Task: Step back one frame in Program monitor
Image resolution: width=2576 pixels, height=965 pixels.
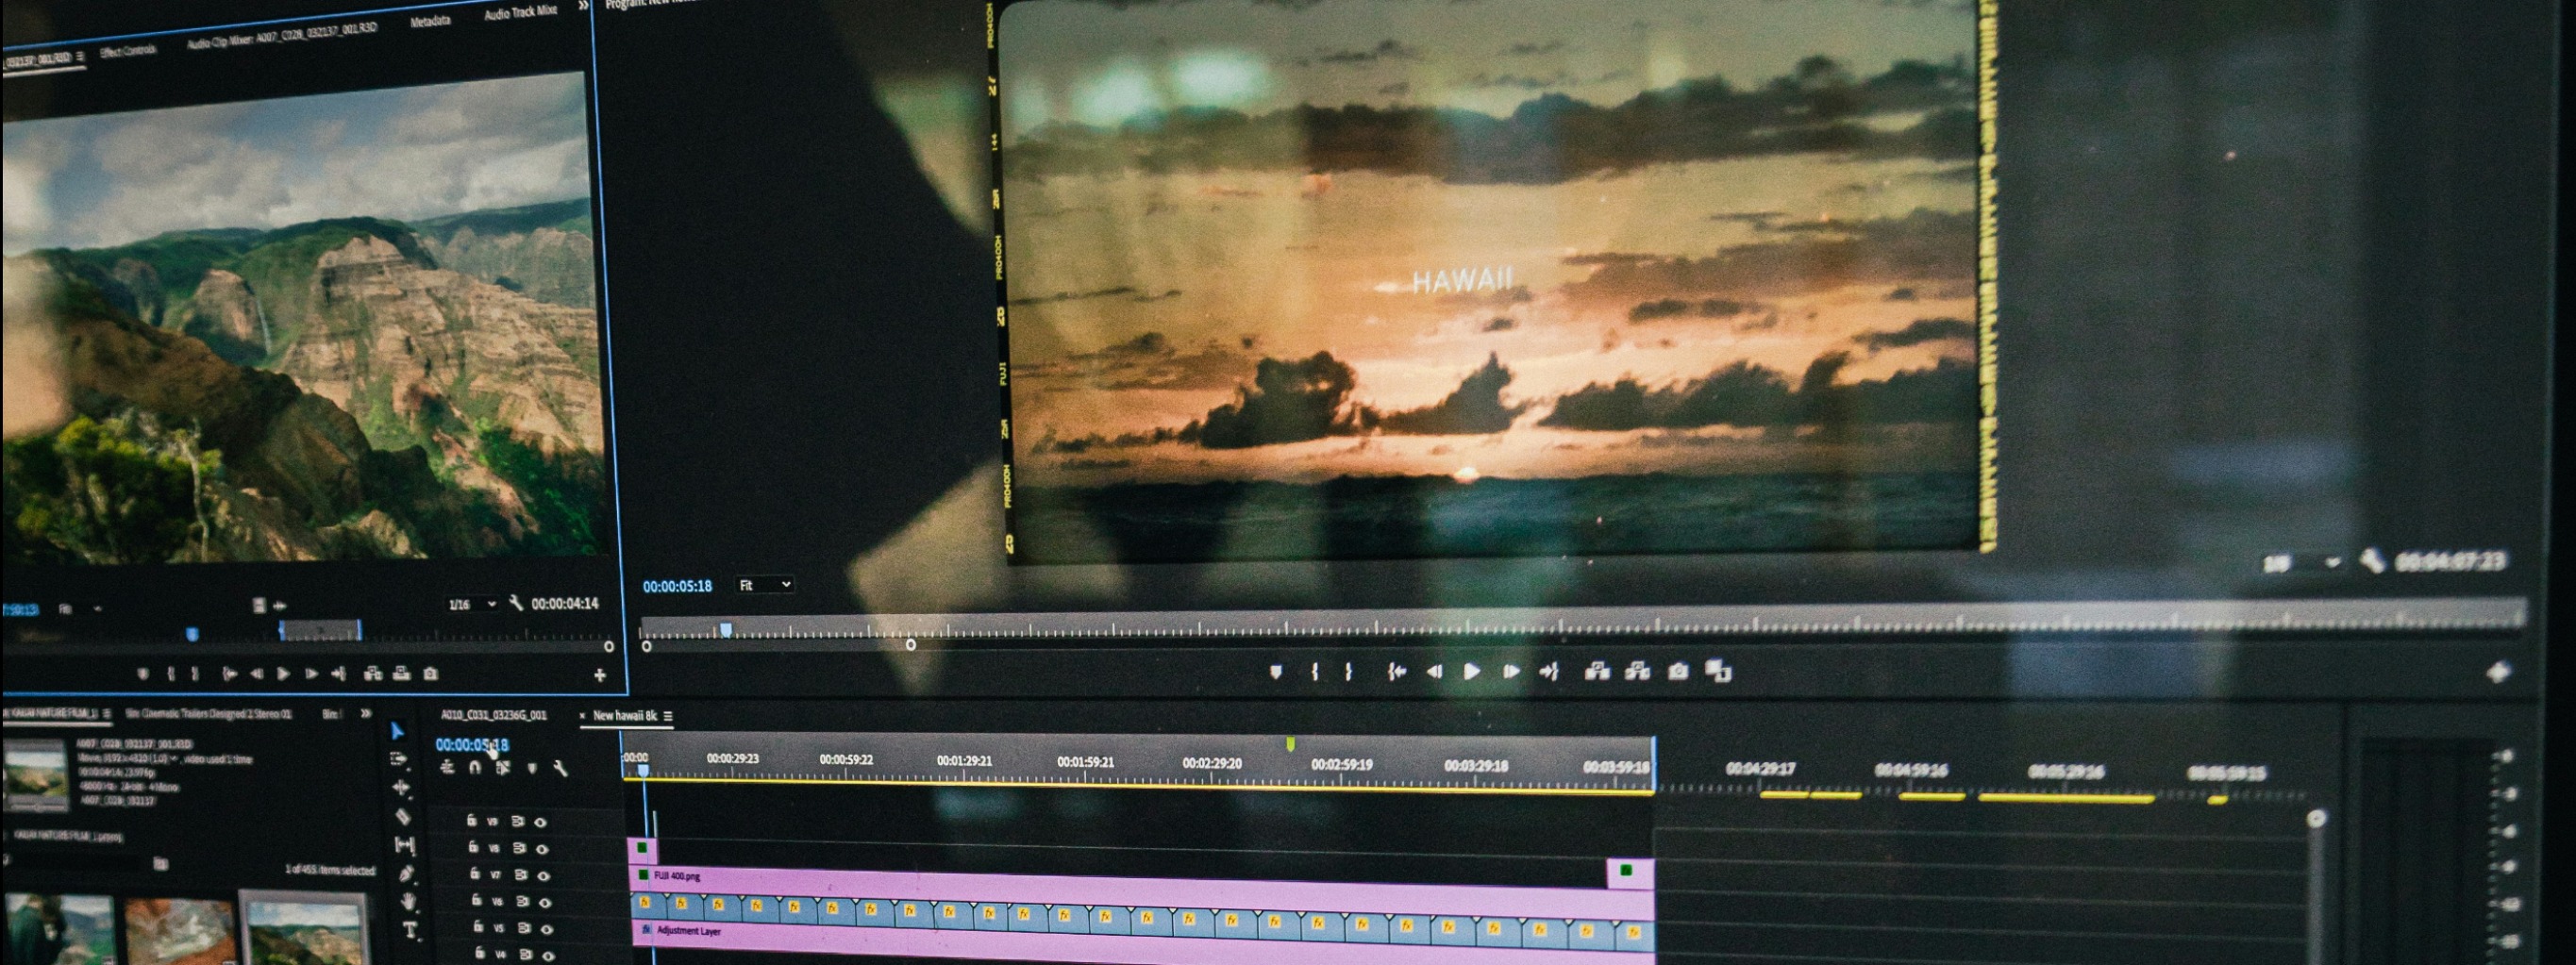Action: click(x=1434, y=672)
